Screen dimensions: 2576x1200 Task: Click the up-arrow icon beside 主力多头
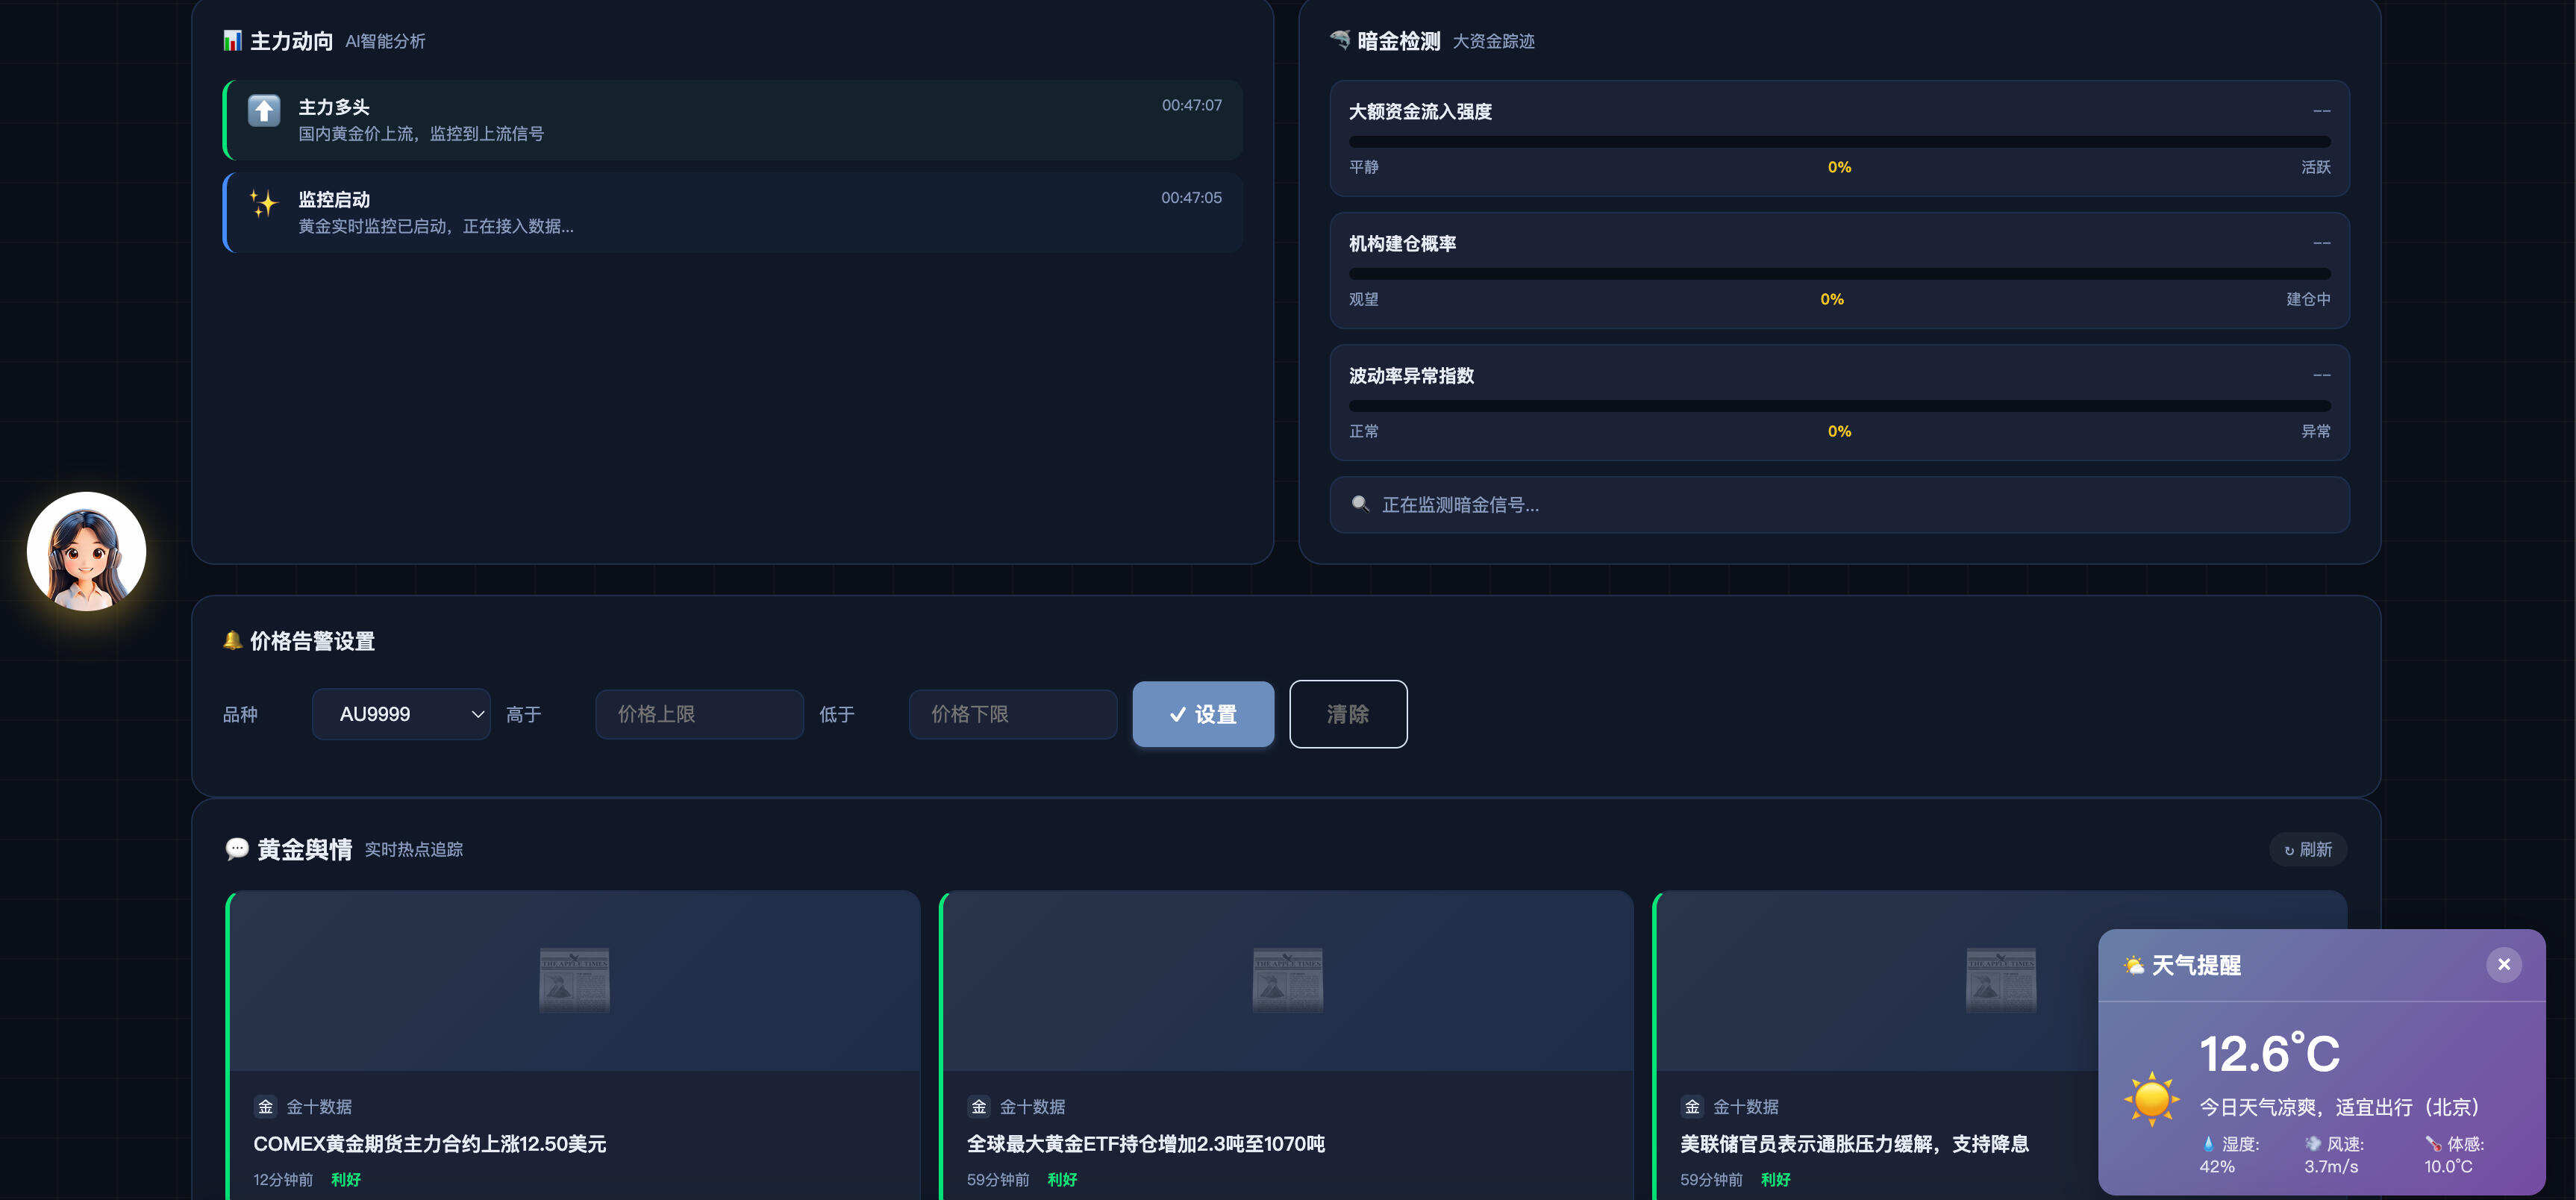click(264, 110)
